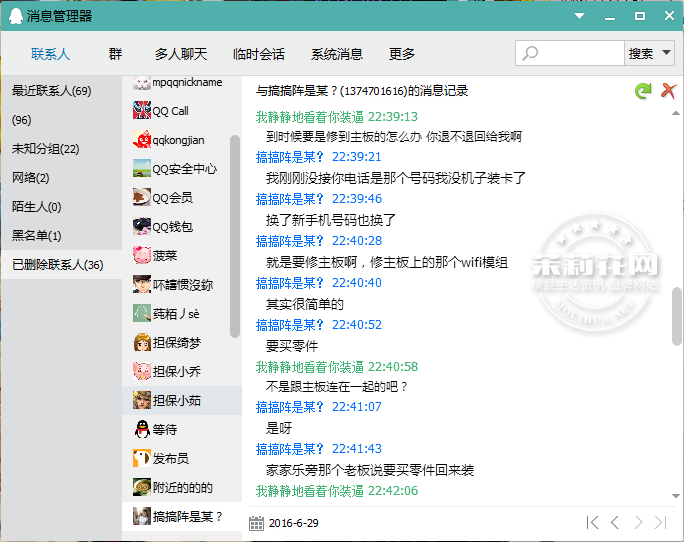Click the 2016-6-29 date label
Screen dimensions: 684x542
(294, 523)
